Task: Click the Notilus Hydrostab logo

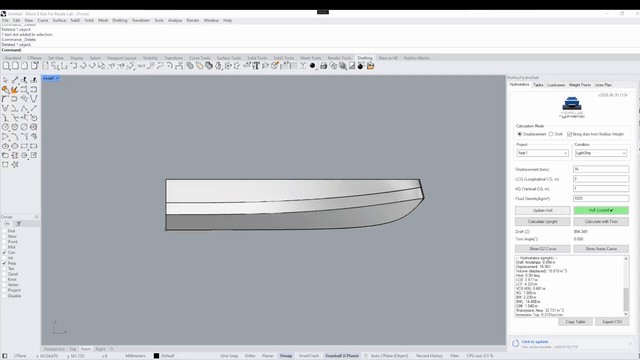Action: point(572,108)
